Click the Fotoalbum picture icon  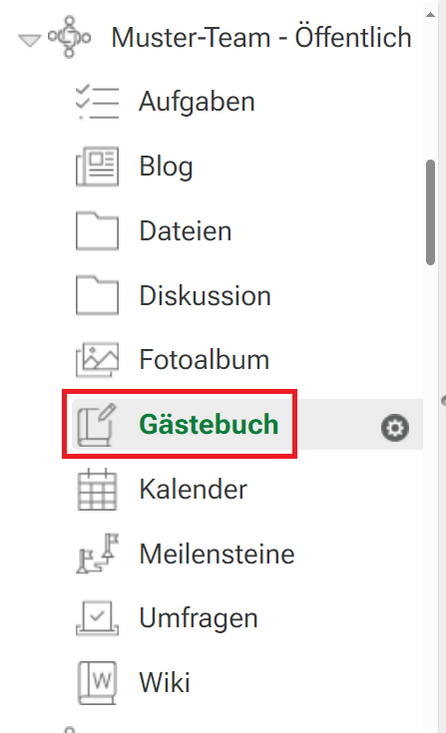[x=97, y=359]
